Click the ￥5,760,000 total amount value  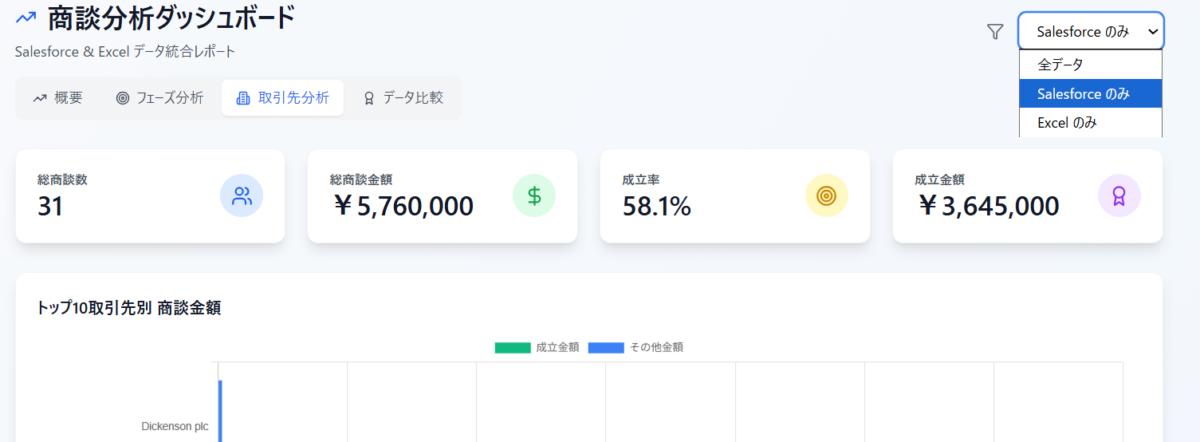pyautogui.click(x=402, y=206)
